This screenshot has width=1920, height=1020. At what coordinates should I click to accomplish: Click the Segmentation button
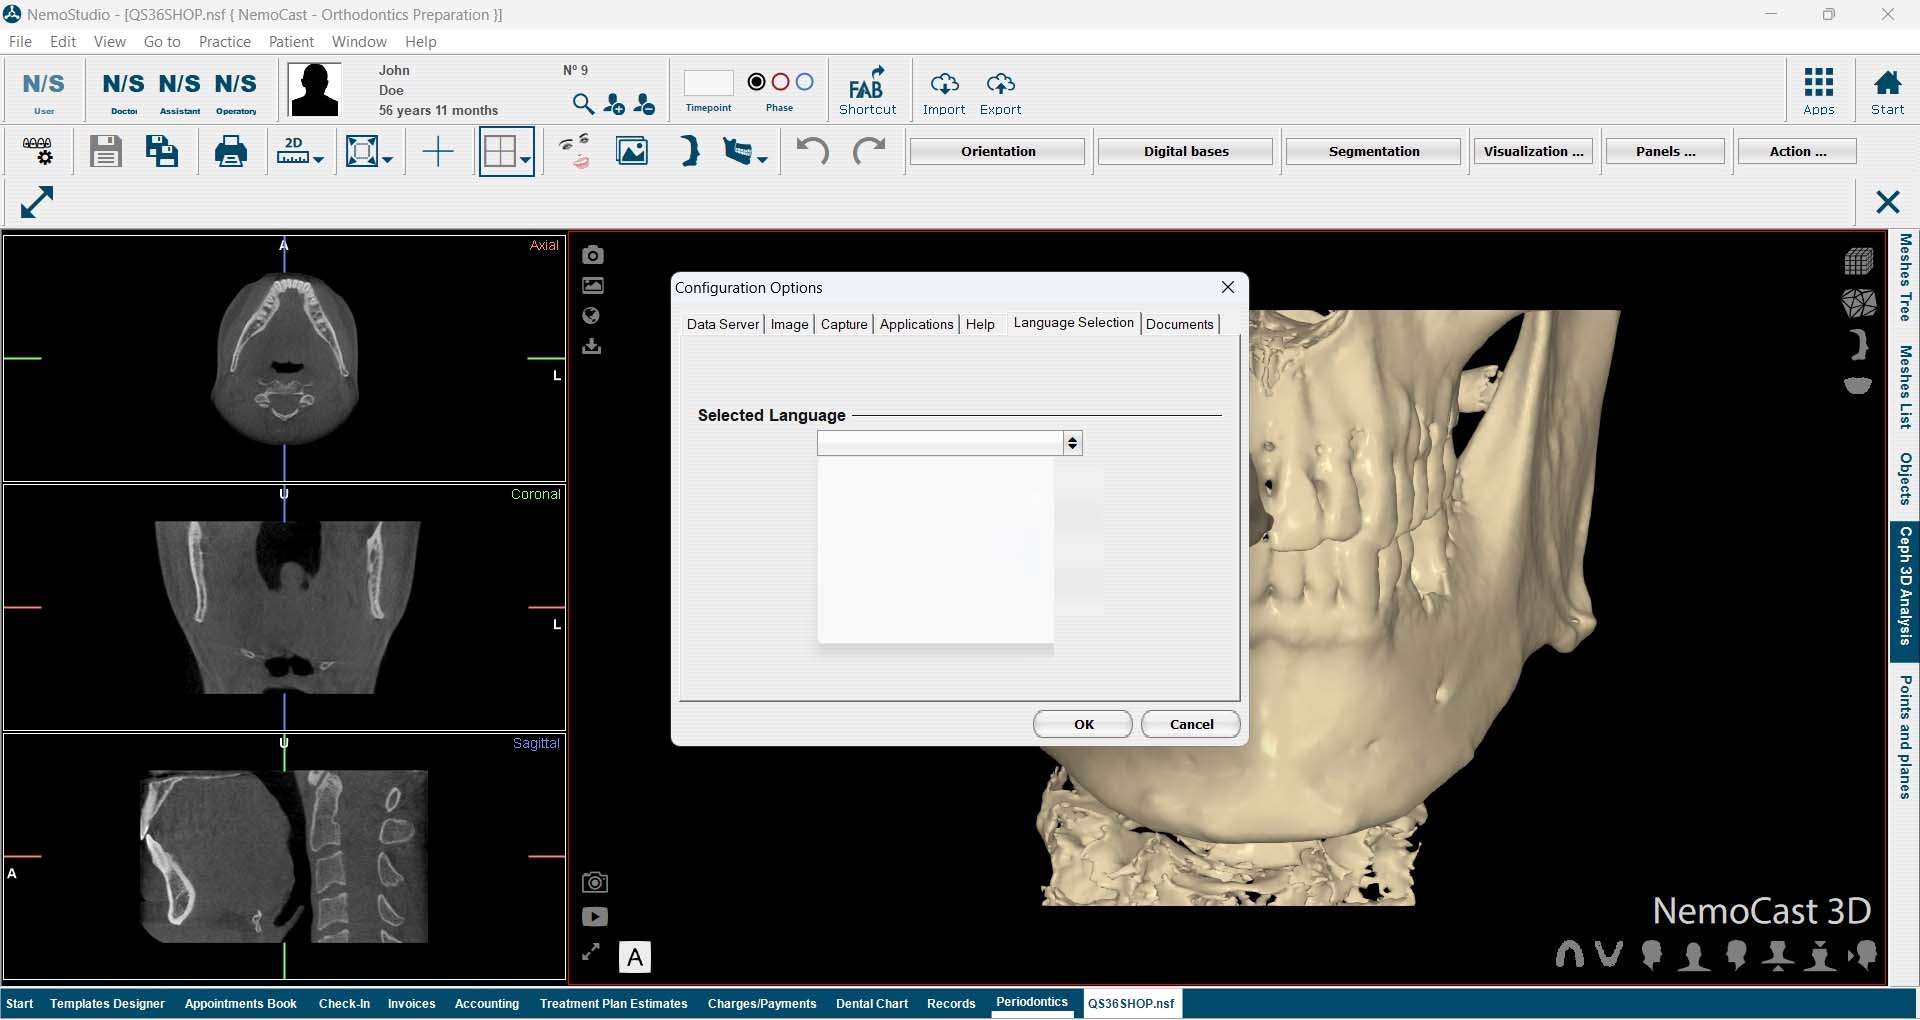pos(1373,152)
